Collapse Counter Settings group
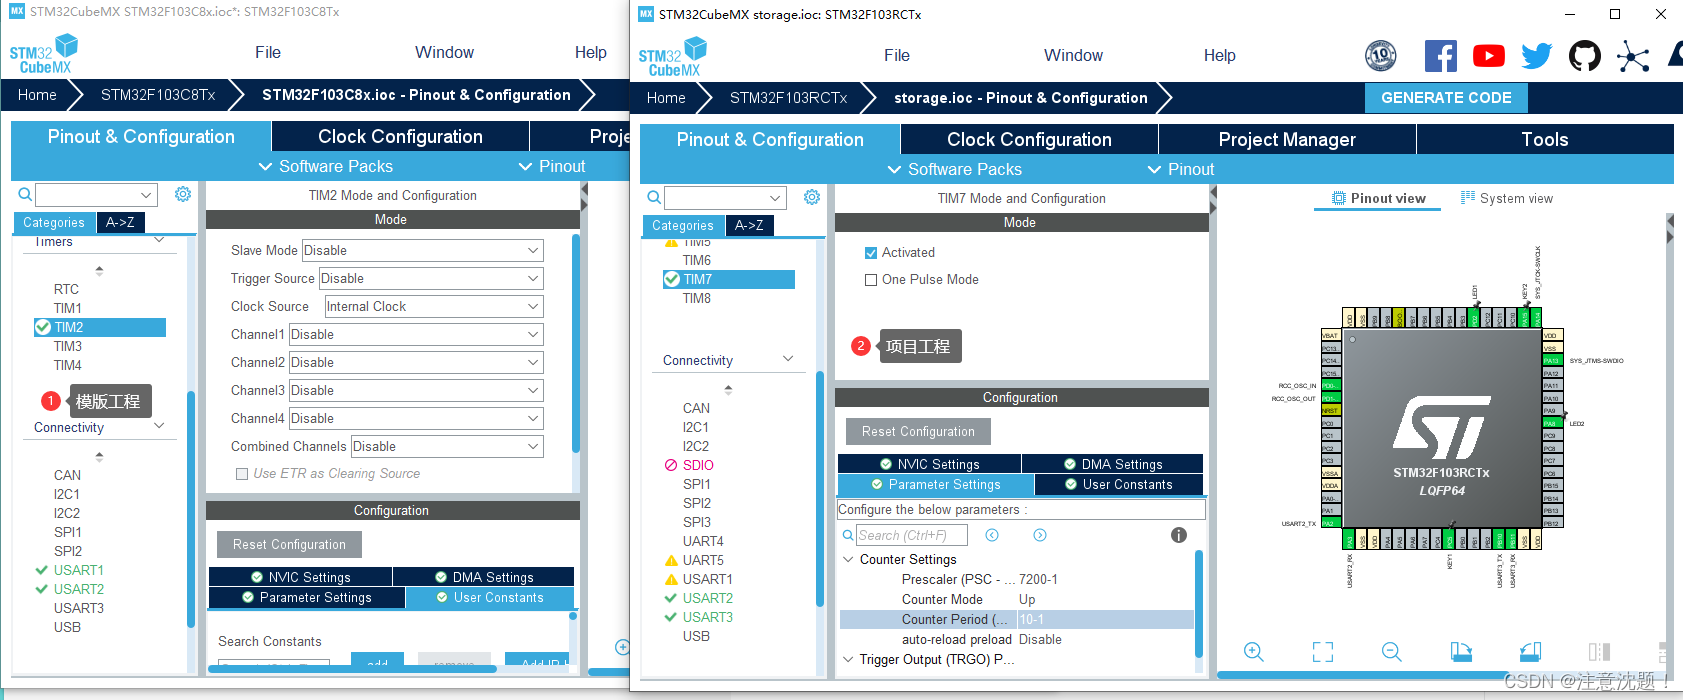The image size is (1683, 700). [x=849, y=560]
